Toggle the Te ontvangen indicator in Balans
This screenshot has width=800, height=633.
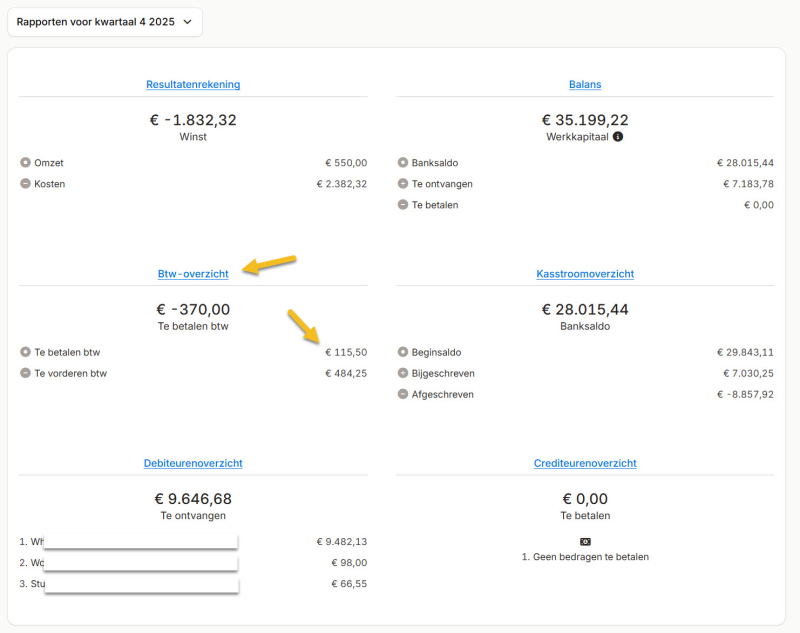(x=401, y=184)
